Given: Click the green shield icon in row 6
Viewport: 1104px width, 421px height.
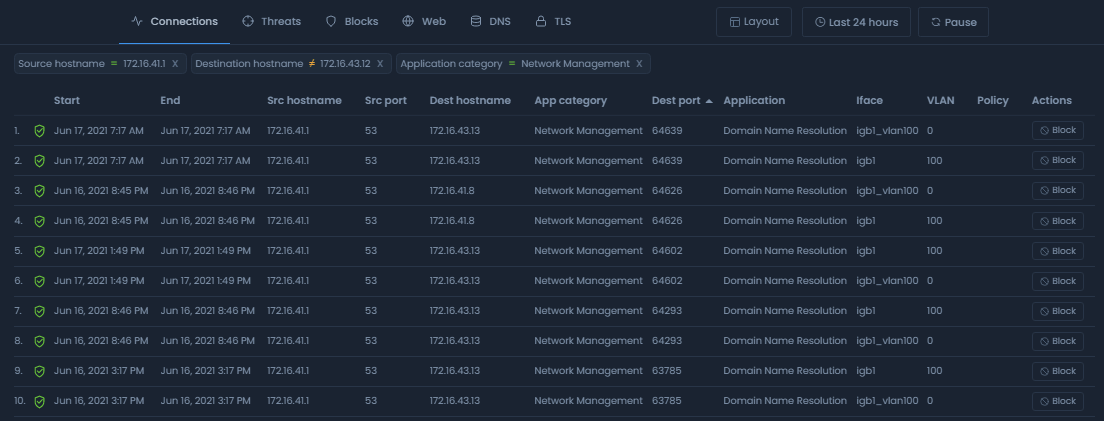Looking at the screenshot, I should pyautogui.click(x=39, y=281).
